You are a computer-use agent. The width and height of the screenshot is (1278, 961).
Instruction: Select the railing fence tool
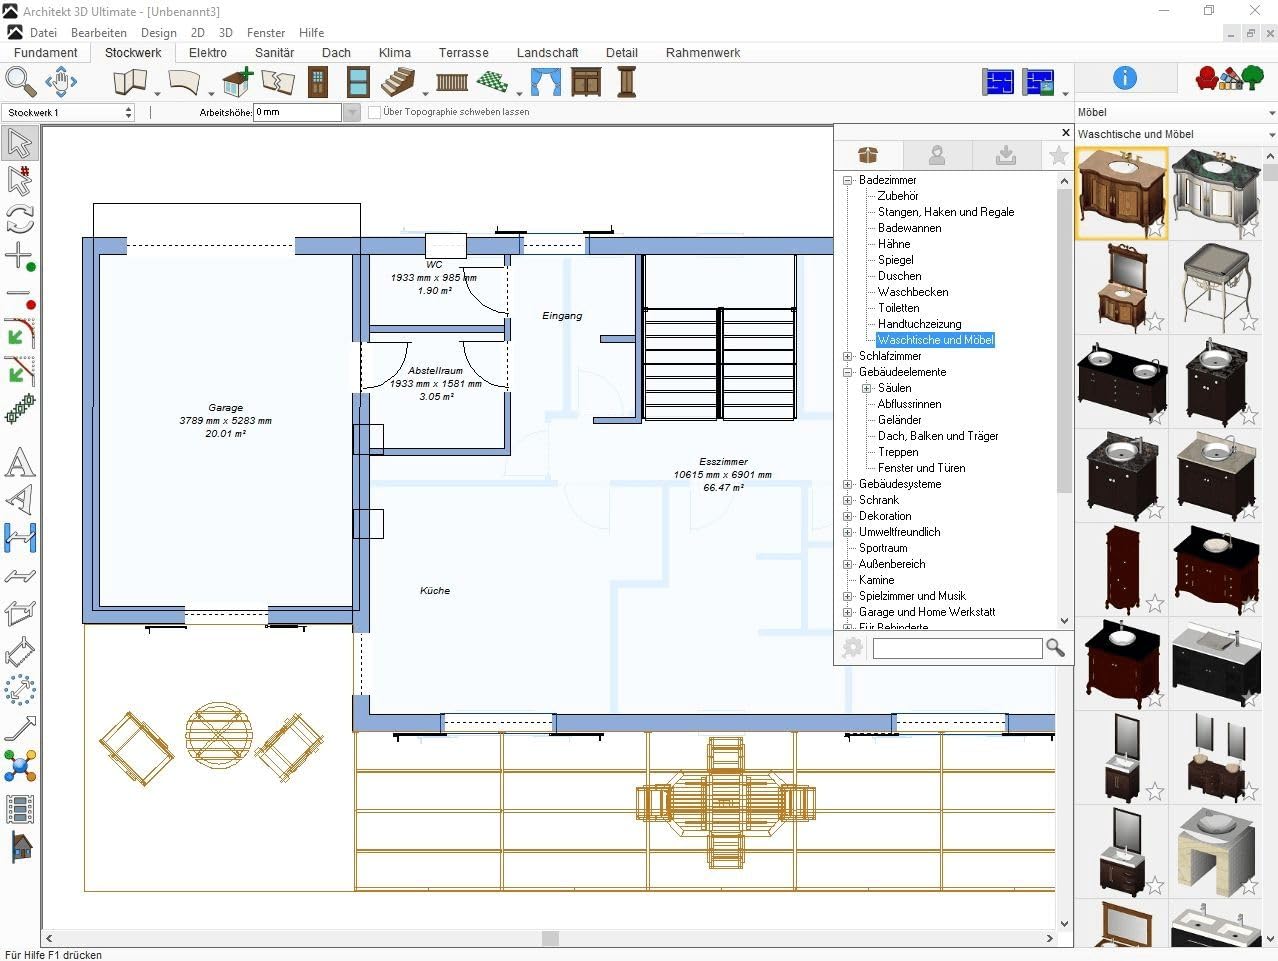[x=452, y=82]
